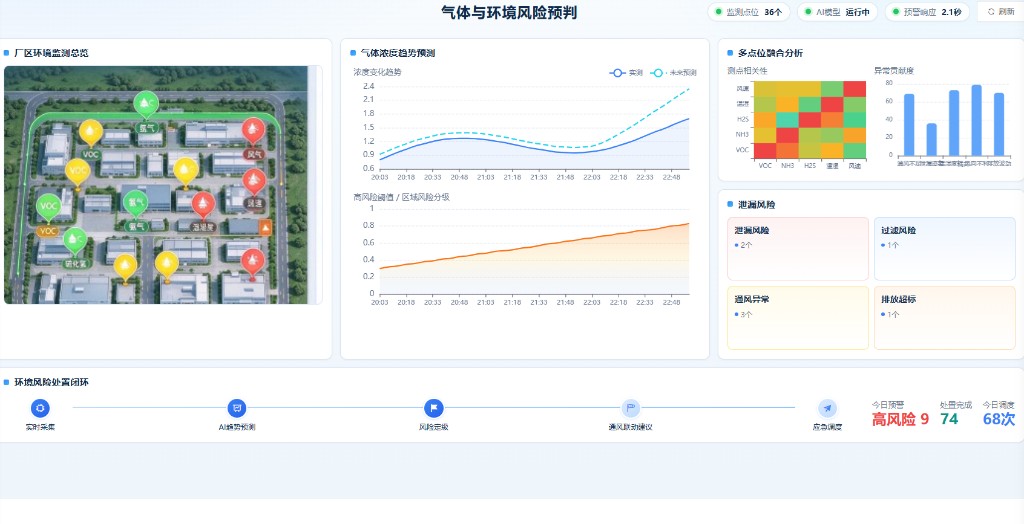Click the 气体与环境风险预判 page title
1024x524 pixels.
(x=509, y=12)
